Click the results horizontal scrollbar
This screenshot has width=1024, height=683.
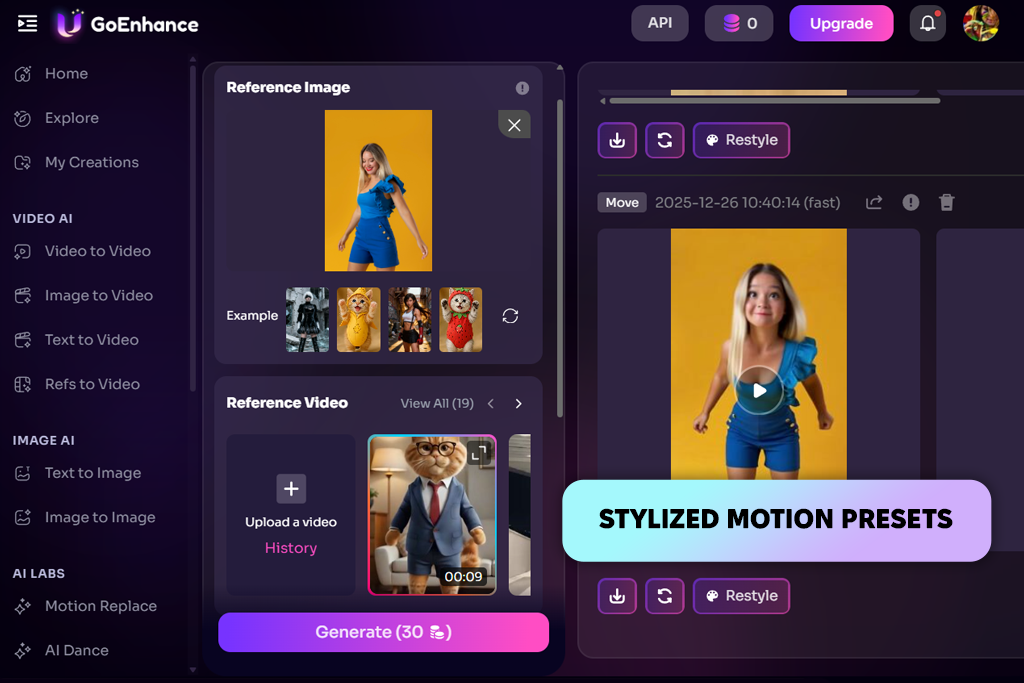tap(775, 101)
